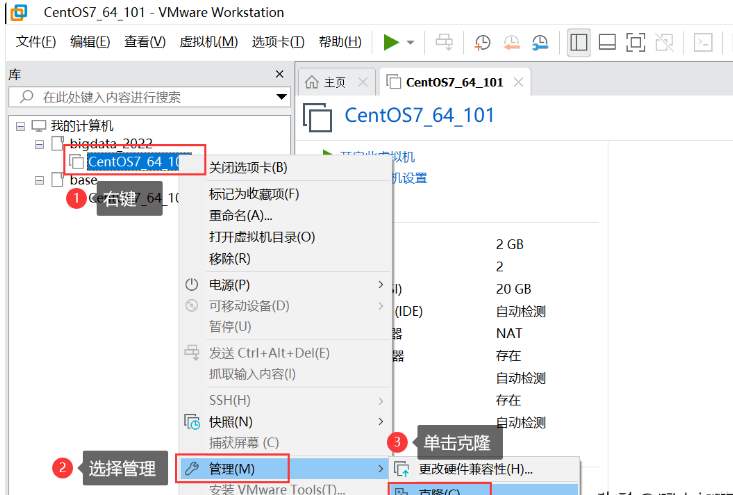This screenshot has width=733, height=495.
Task: Choose 移除(R) from context menu
Action: click(x=287, y=258)
